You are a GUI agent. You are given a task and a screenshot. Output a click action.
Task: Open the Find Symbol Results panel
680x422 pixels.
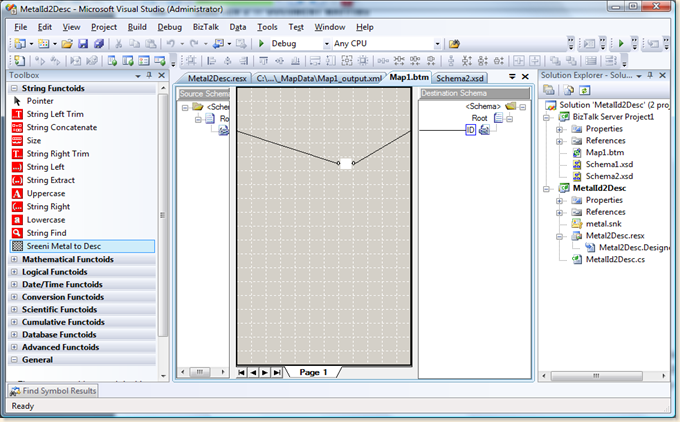53,390
